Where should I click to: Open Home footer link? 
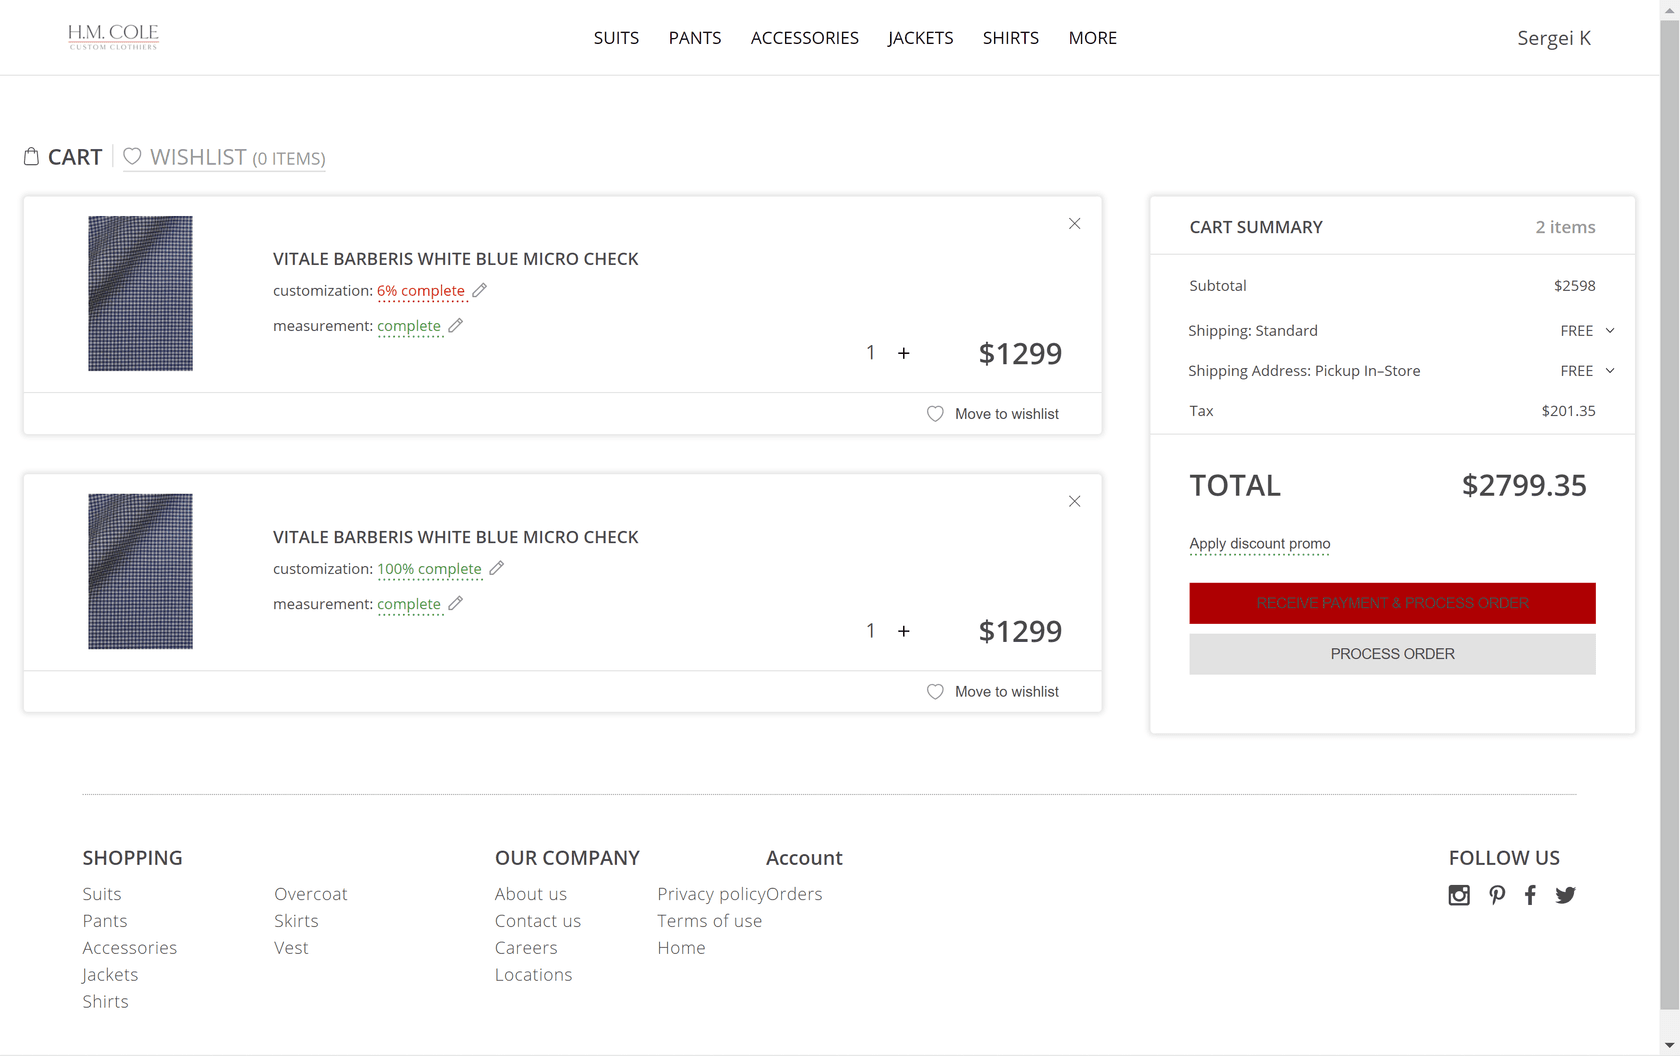tap(681, 948)
